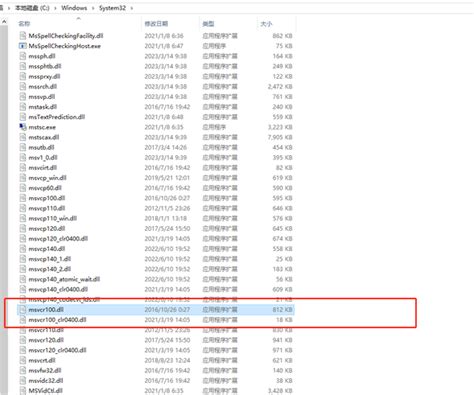Click the msvcr100_clr0400.dll file icon
This screenshot has height=395, width=474.
[22, 320]
